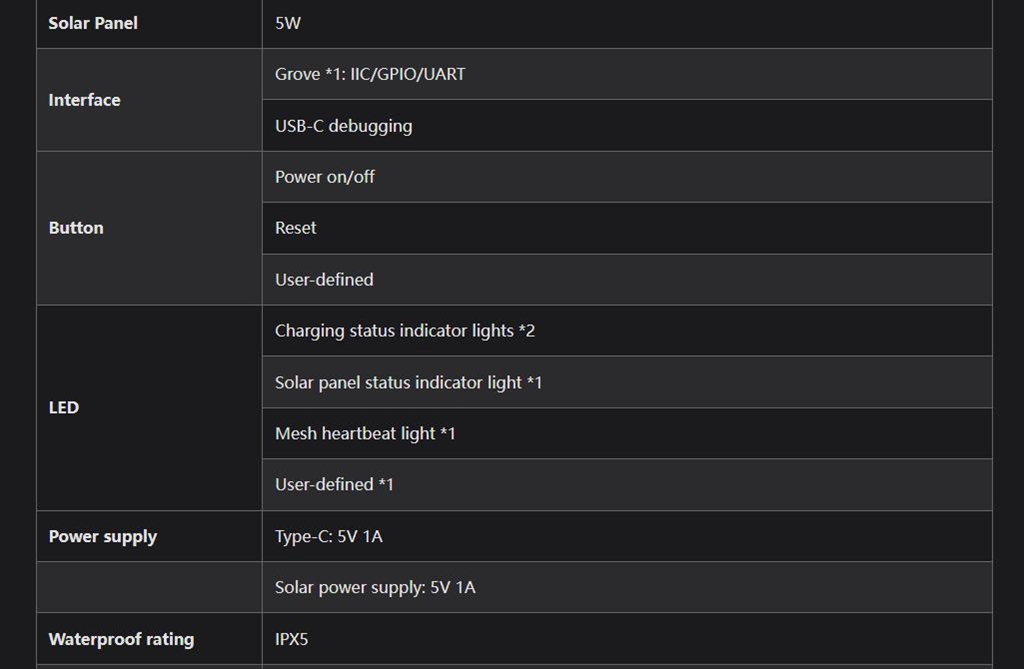Click the "Waterproof rating" row label

tap(121, 639)
